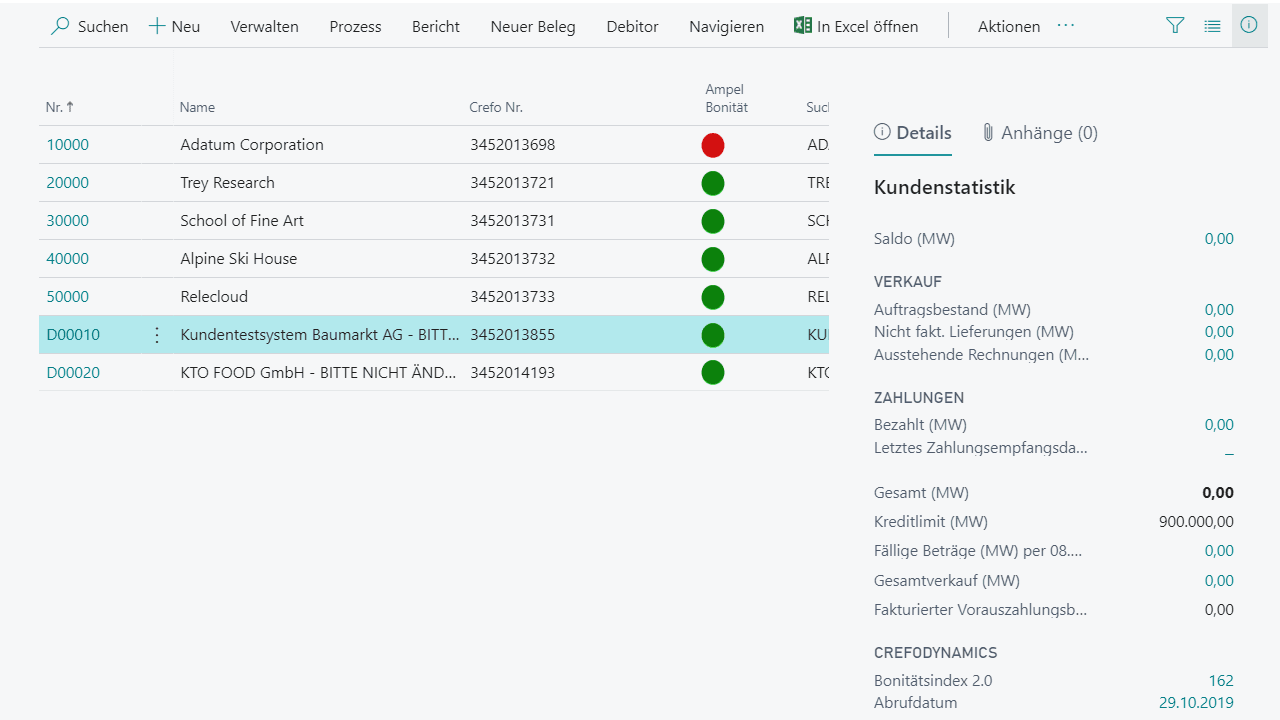Click green Ampel indicator for Relecloud
The image size is (1280, 720).
tap(713, 297)
